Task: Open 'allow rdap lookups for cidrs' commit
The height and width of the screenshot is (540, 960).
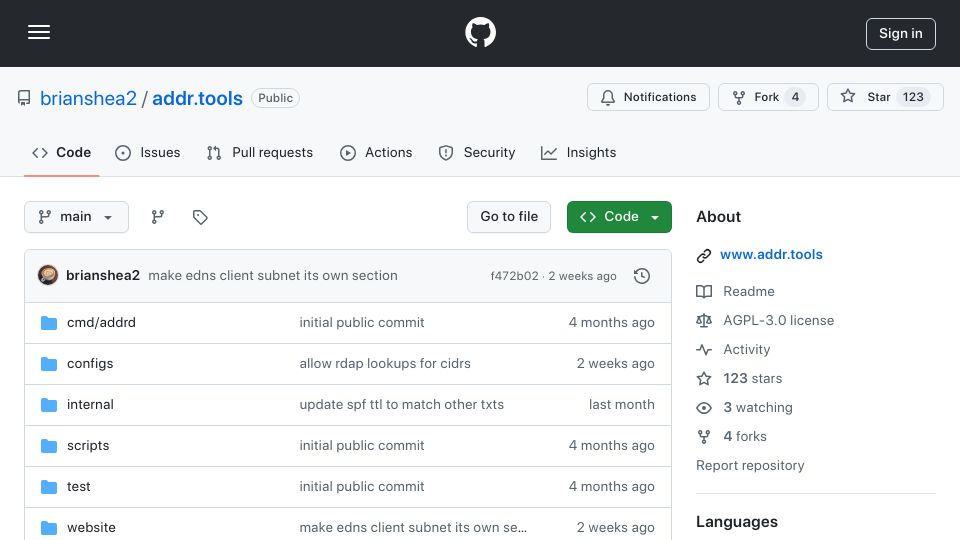Action: [x=385, y=364]
